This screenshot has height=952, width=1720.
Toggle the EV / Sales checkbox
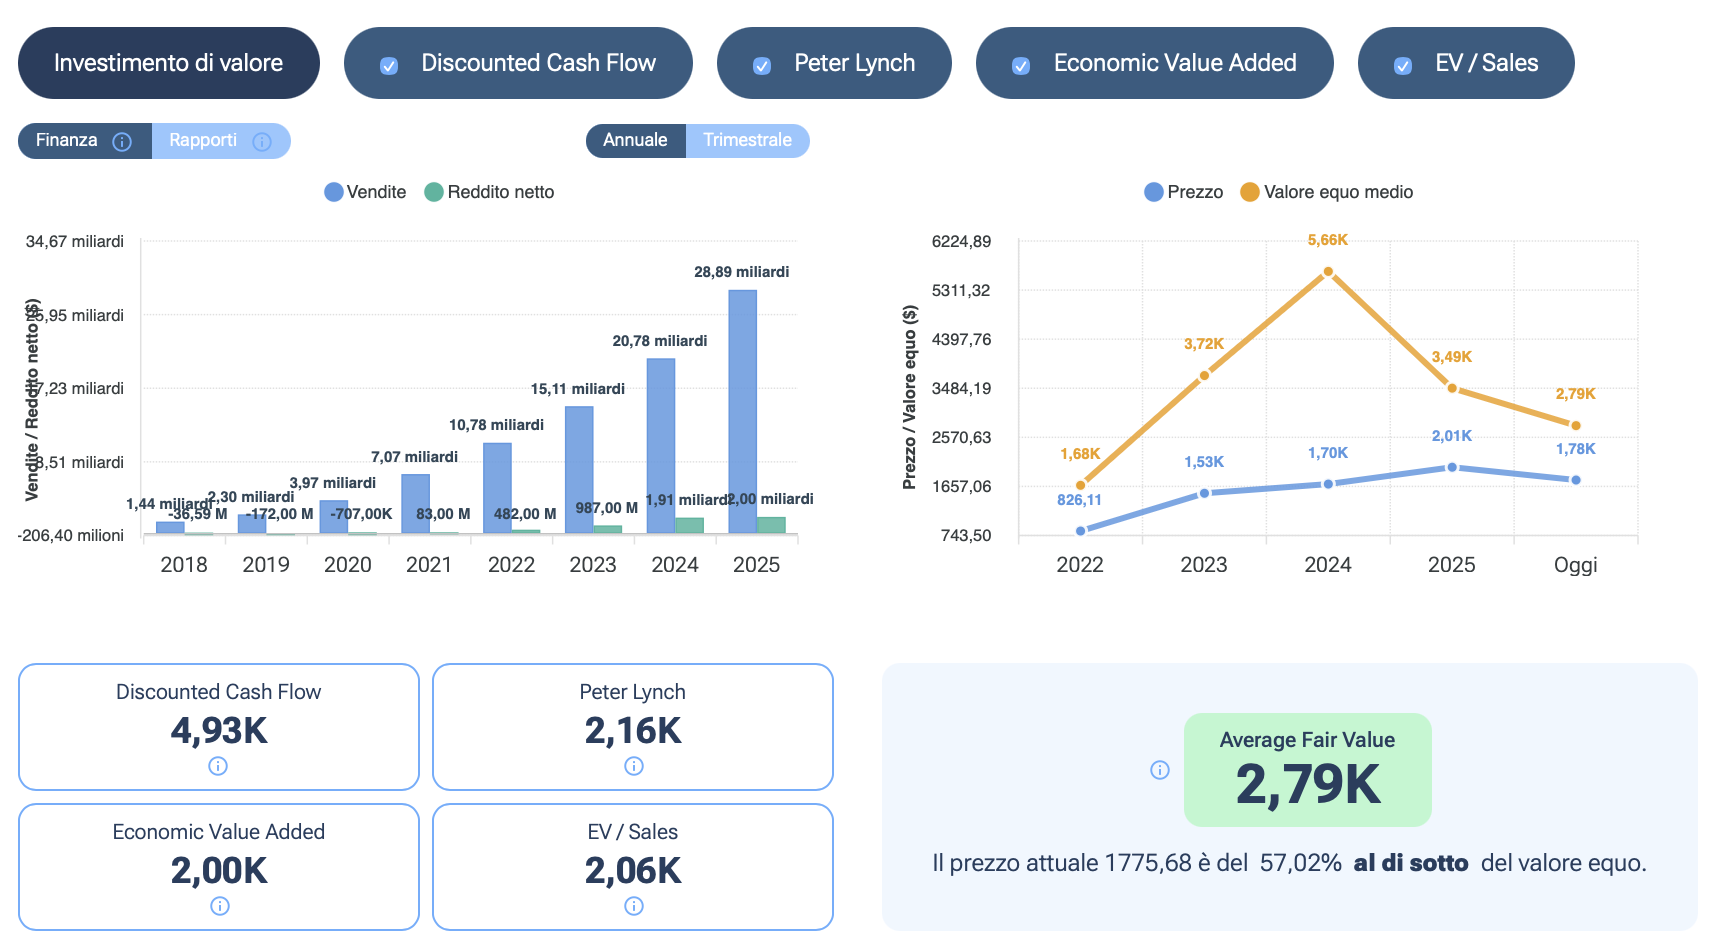pos(1403,66)
